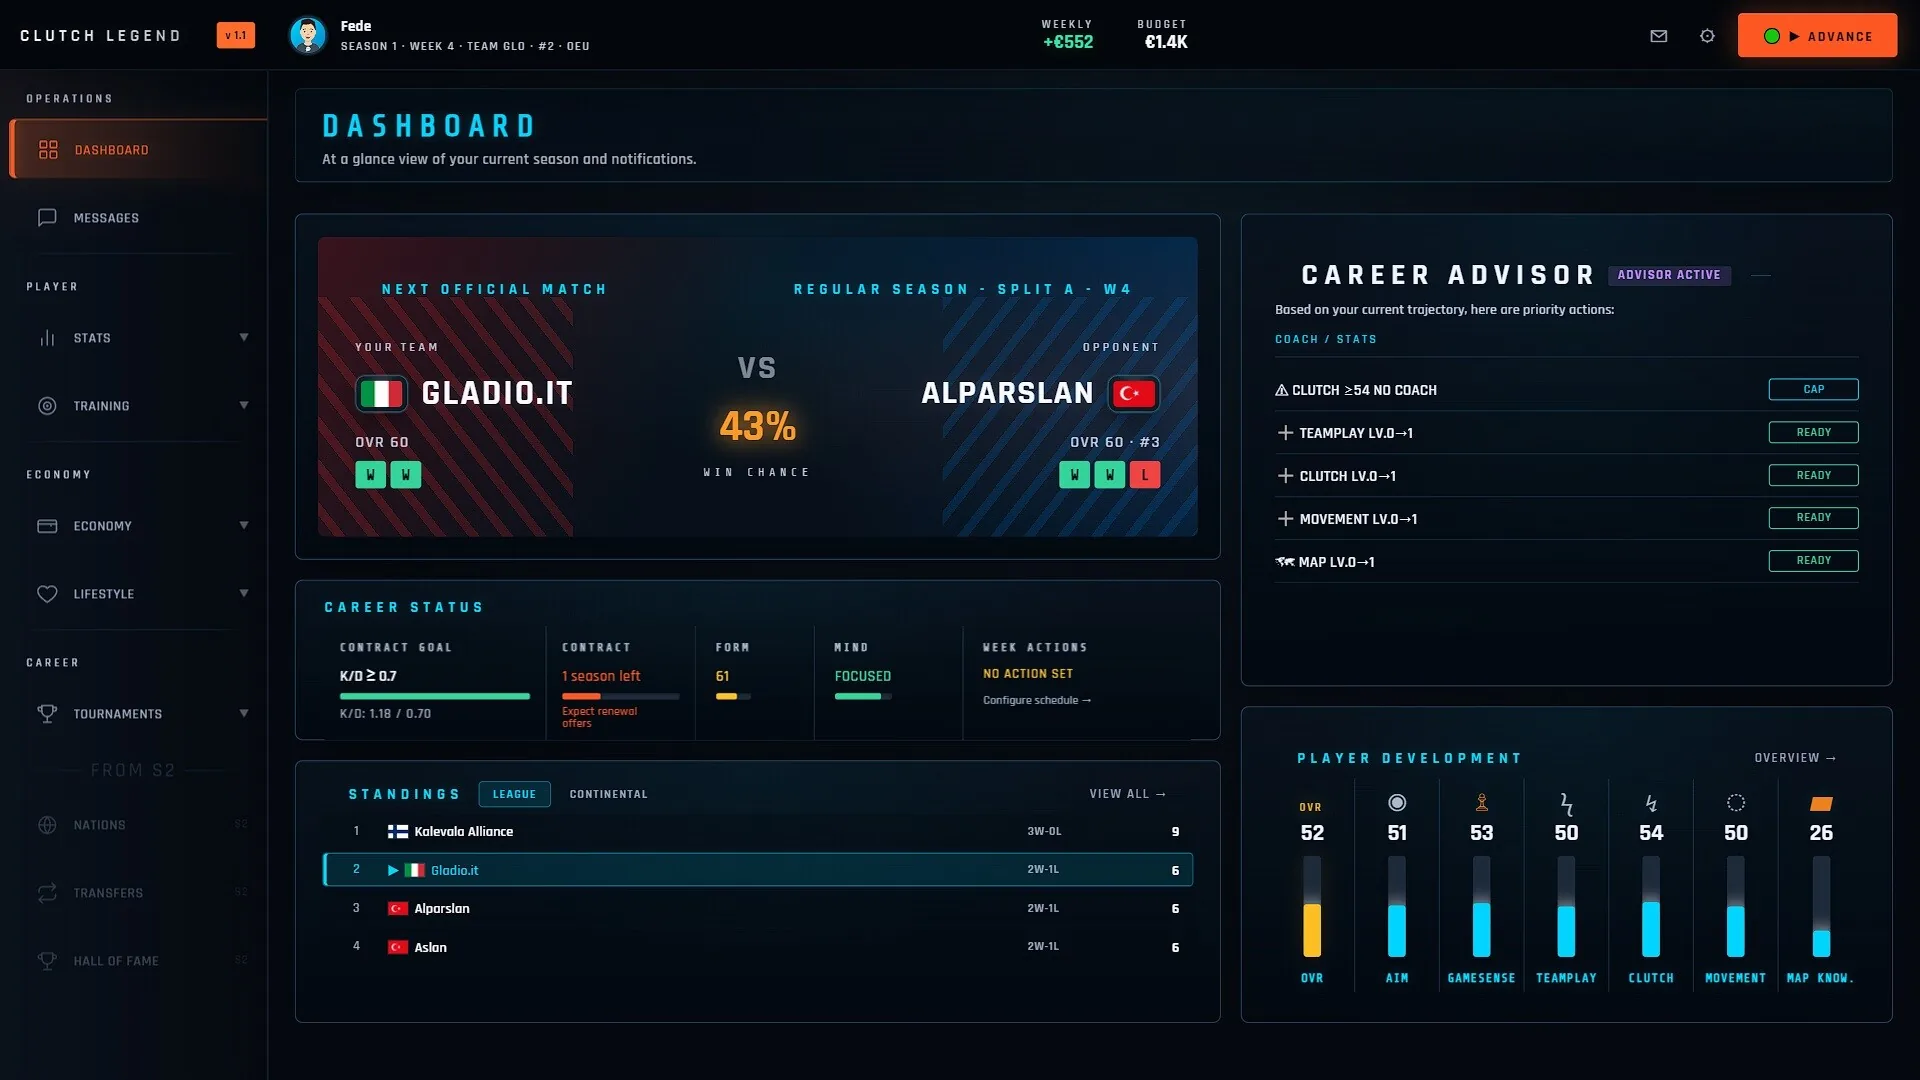Select the Gladio.it standings row
1920x1080 pixels.
(758, 870)
